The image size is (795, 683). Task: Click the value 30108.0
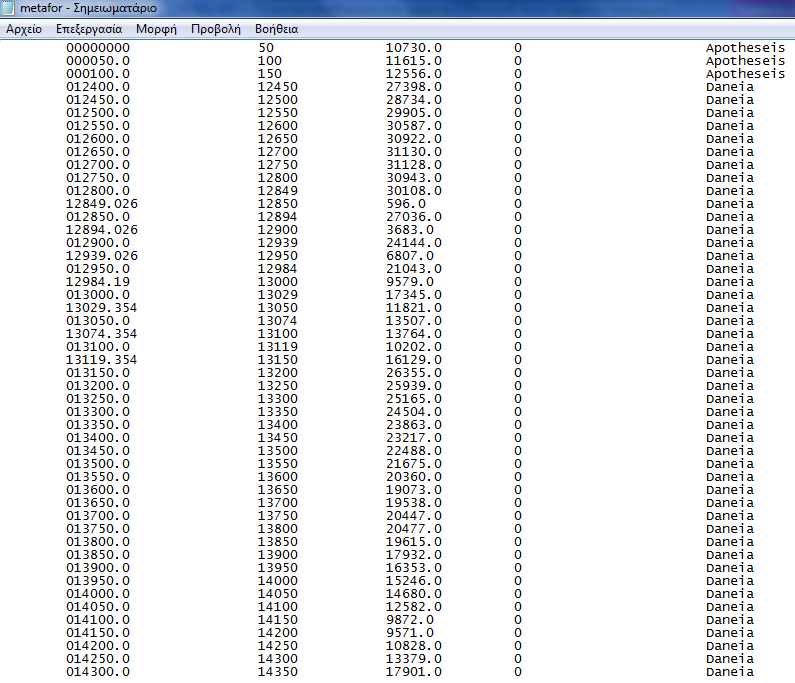(414, 191)
